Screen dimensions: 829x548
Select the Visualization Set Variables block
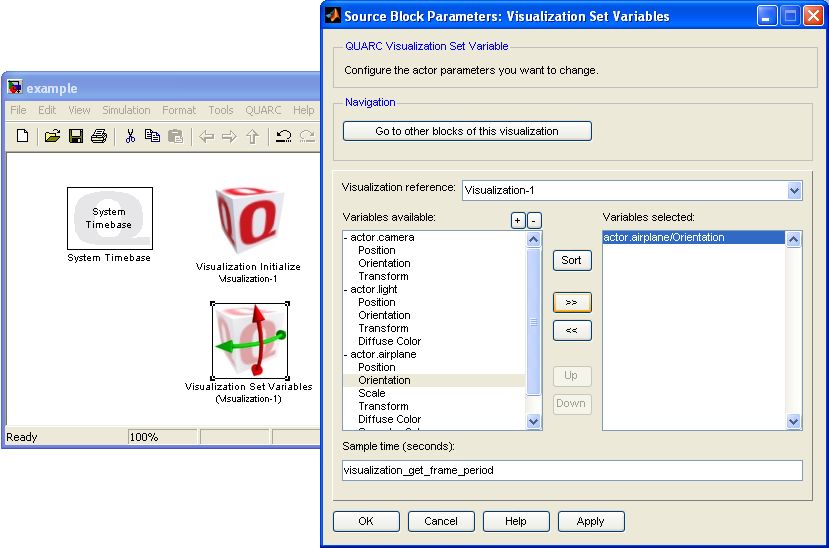point(250,341)
